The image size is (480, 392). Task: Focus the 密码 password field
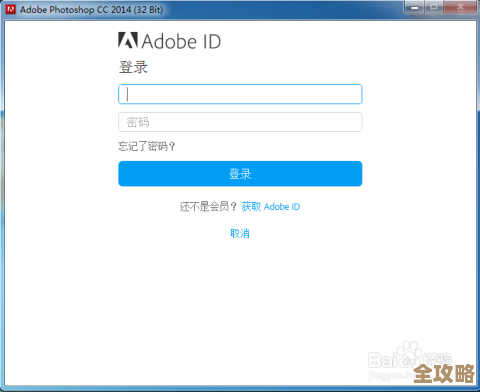click(240, 122)
